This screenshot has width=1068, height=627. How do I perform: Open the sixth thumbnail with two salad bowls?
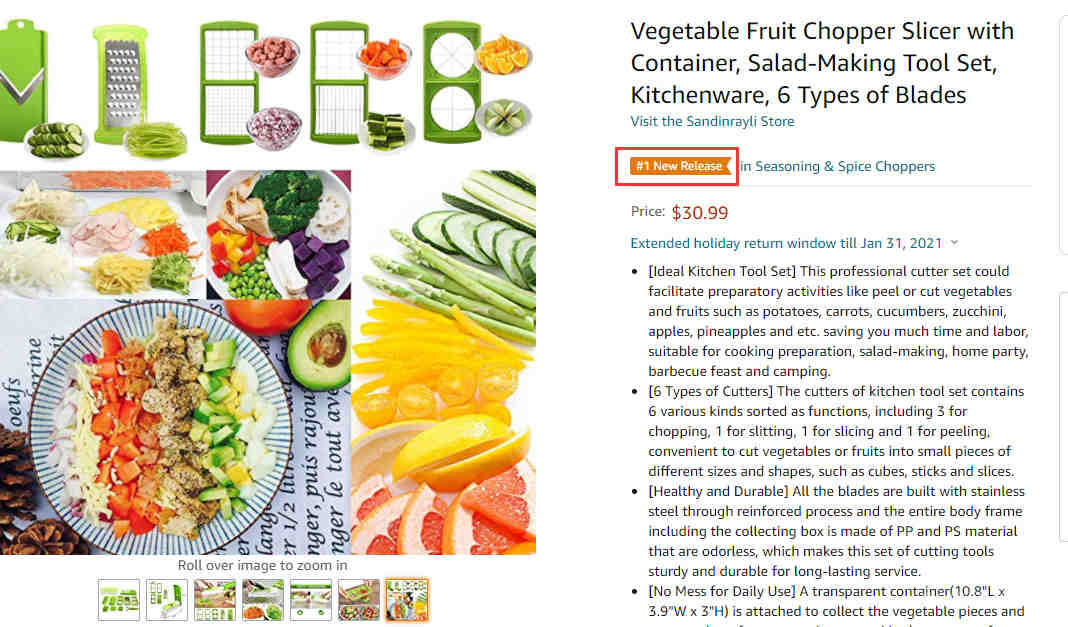[x=359, y=600]
